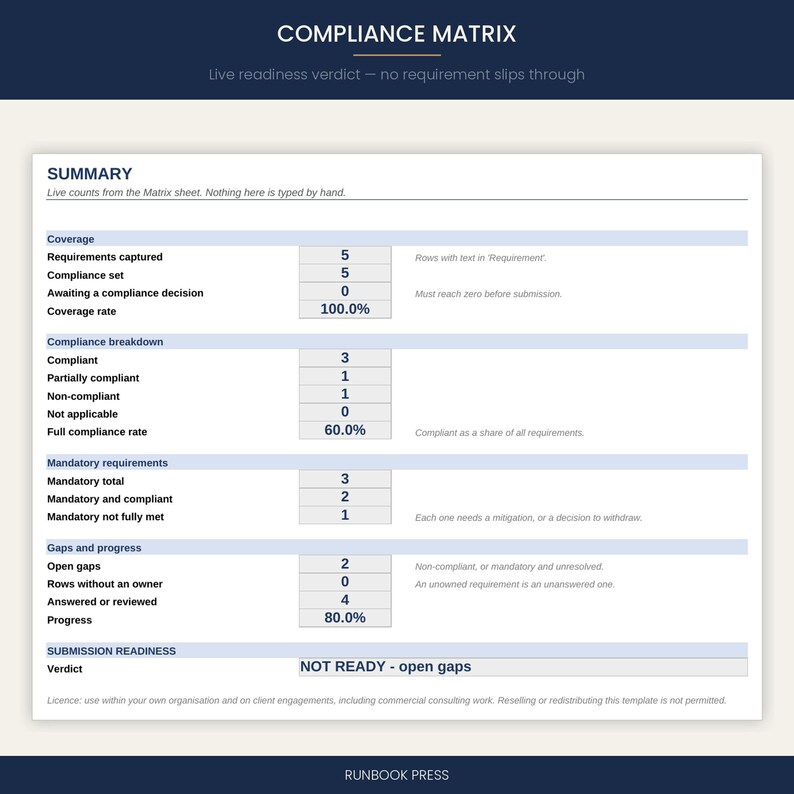Select the Mandatory not fully met label
The width and height of the screenshot is (794, 794).
[105, 517]
